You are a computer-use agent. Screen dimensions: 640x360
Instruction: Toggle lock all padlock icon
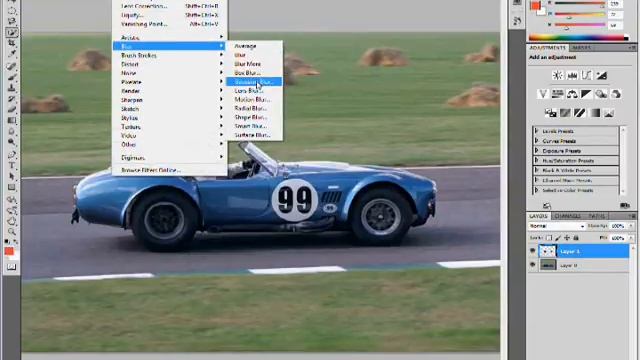(576, 238)
